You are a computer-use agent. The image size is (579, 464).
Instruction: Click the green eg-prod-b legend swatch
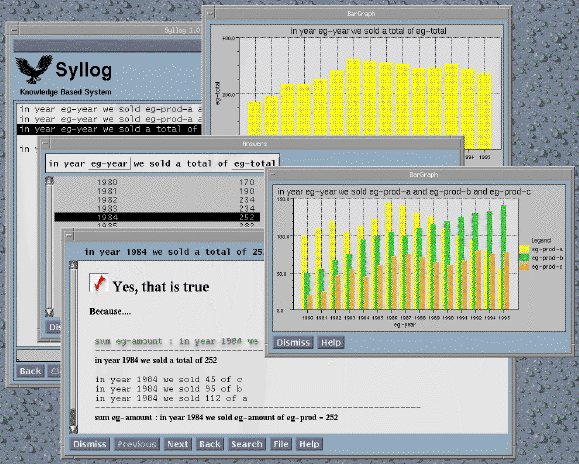(x=524, y=258)
